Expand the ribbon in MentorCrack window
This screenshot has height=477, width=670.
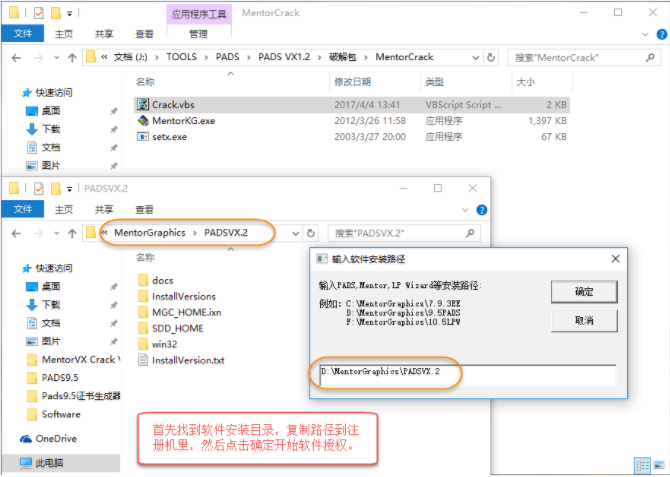point(645,34)
